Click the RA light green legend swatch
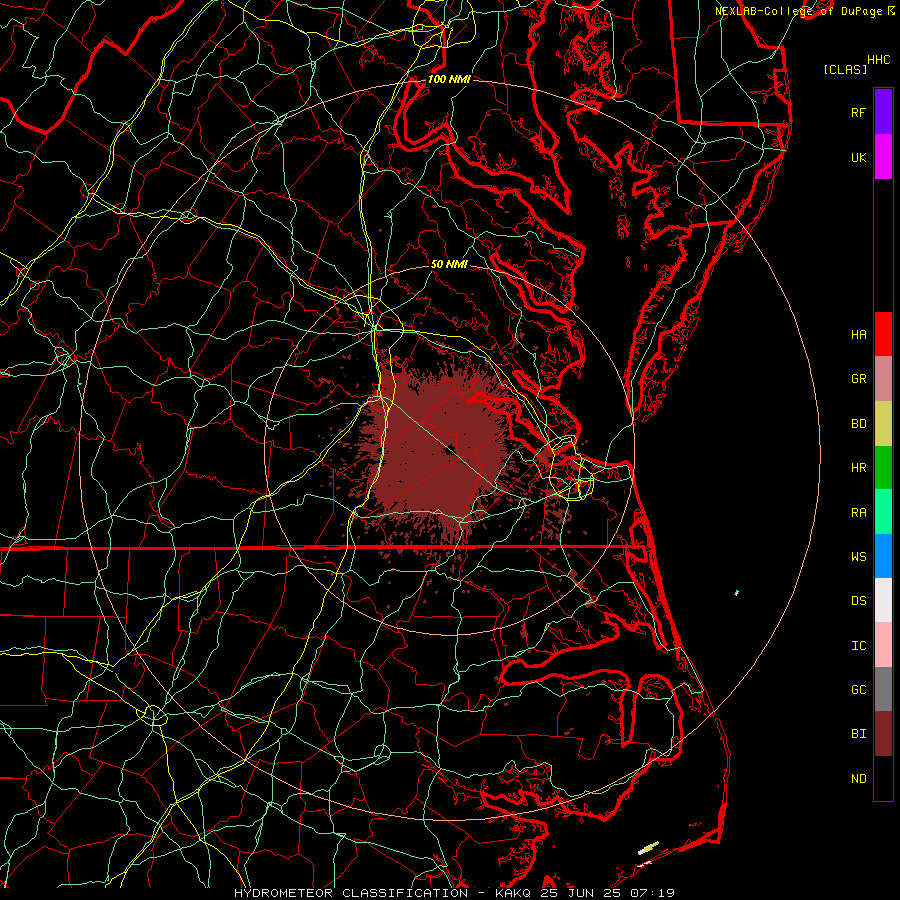 [x=883, y=511]
